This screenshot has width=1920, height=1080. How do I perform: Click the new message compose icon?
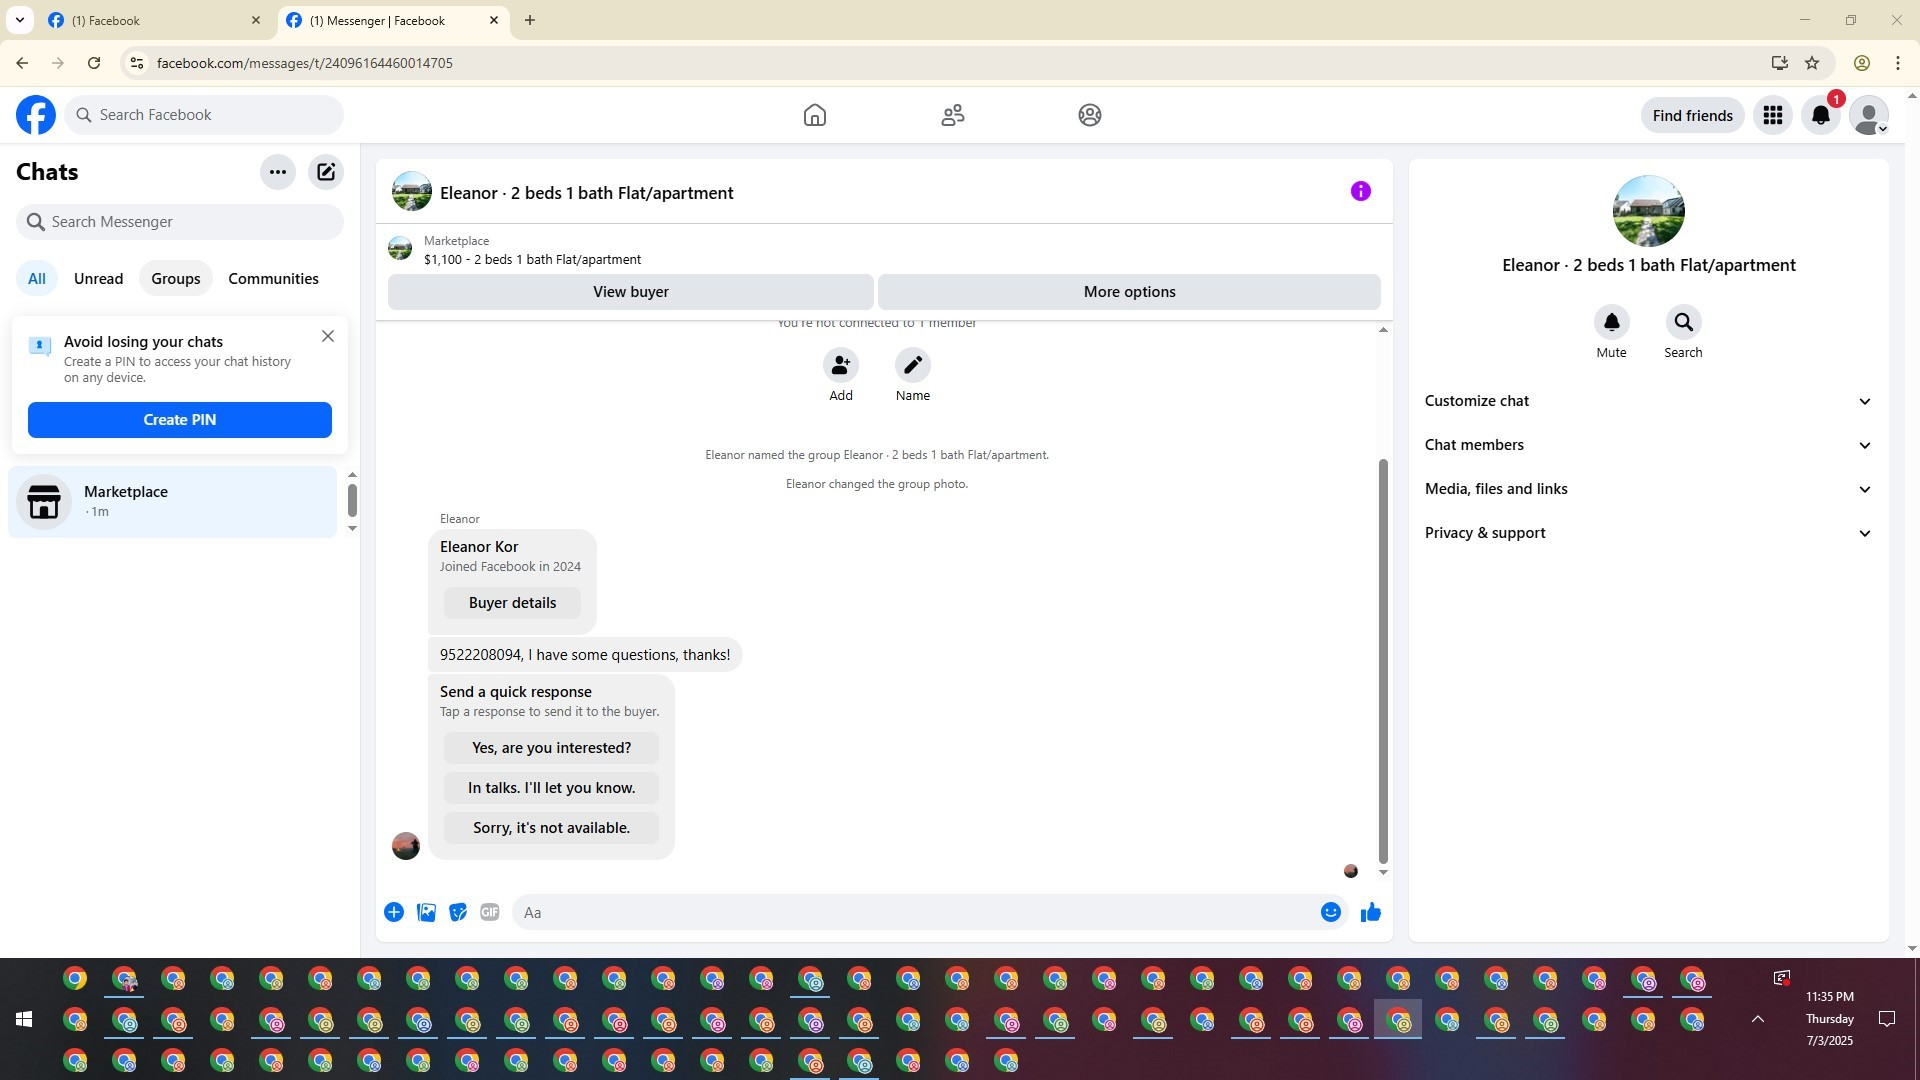pos(326,172)
